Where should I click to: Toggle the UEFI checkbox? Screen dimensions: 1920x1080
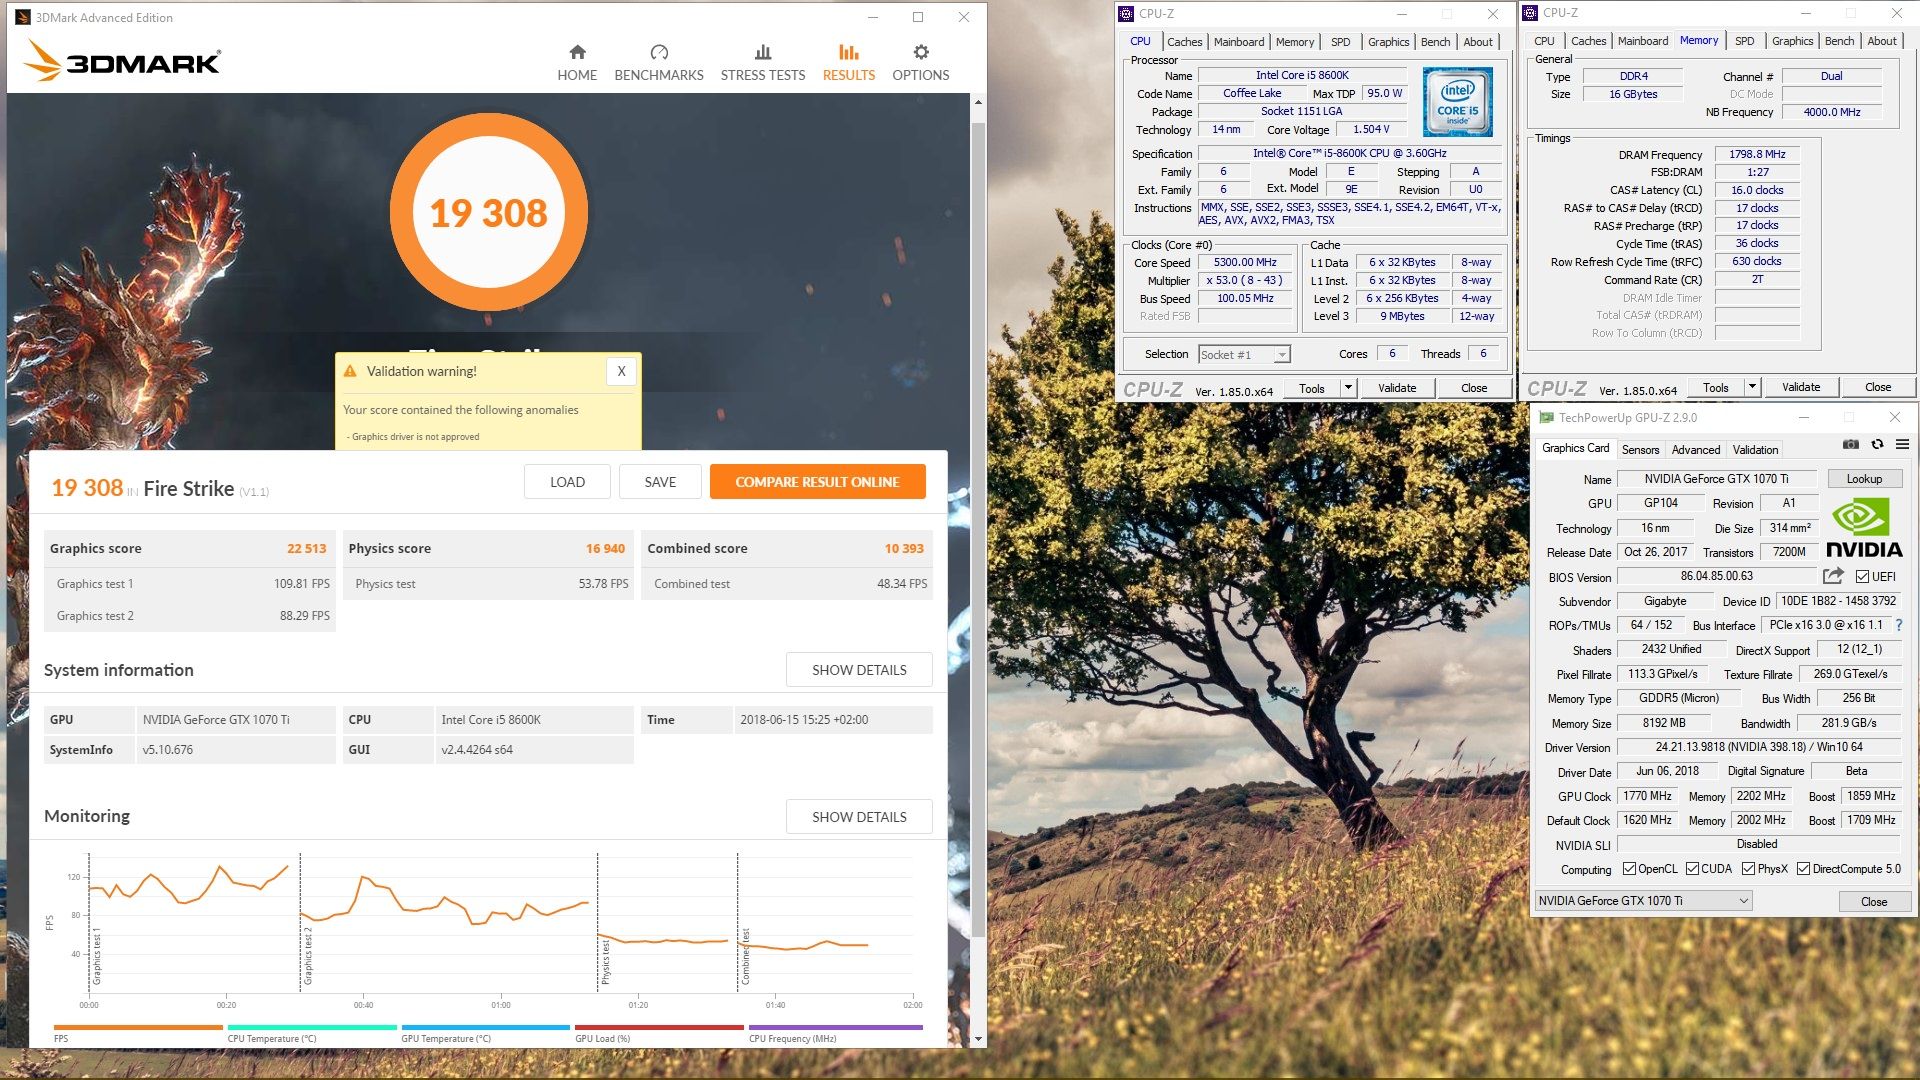[1862, 577]
